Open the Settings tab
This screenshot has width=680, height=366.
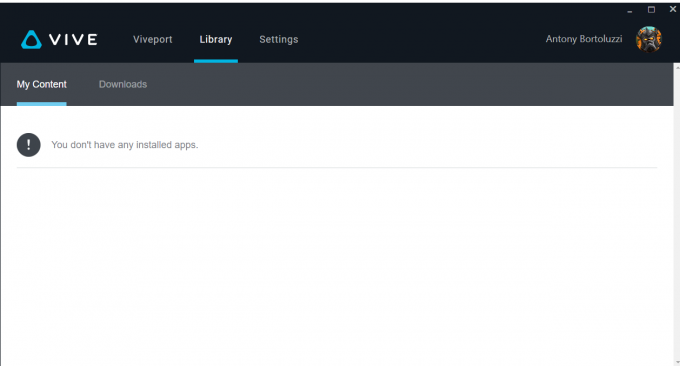[279, 39]
